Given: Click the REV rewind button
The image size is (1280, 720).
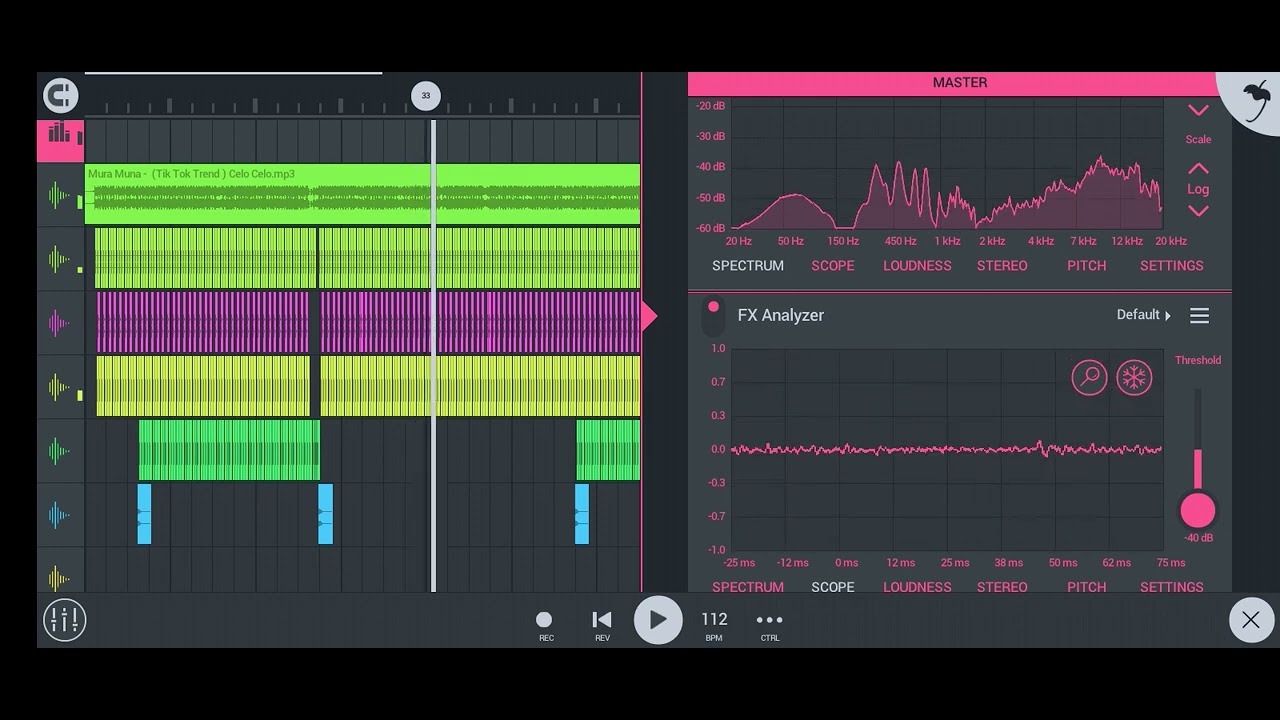Looking at the screenshot, I should [602, 626].
